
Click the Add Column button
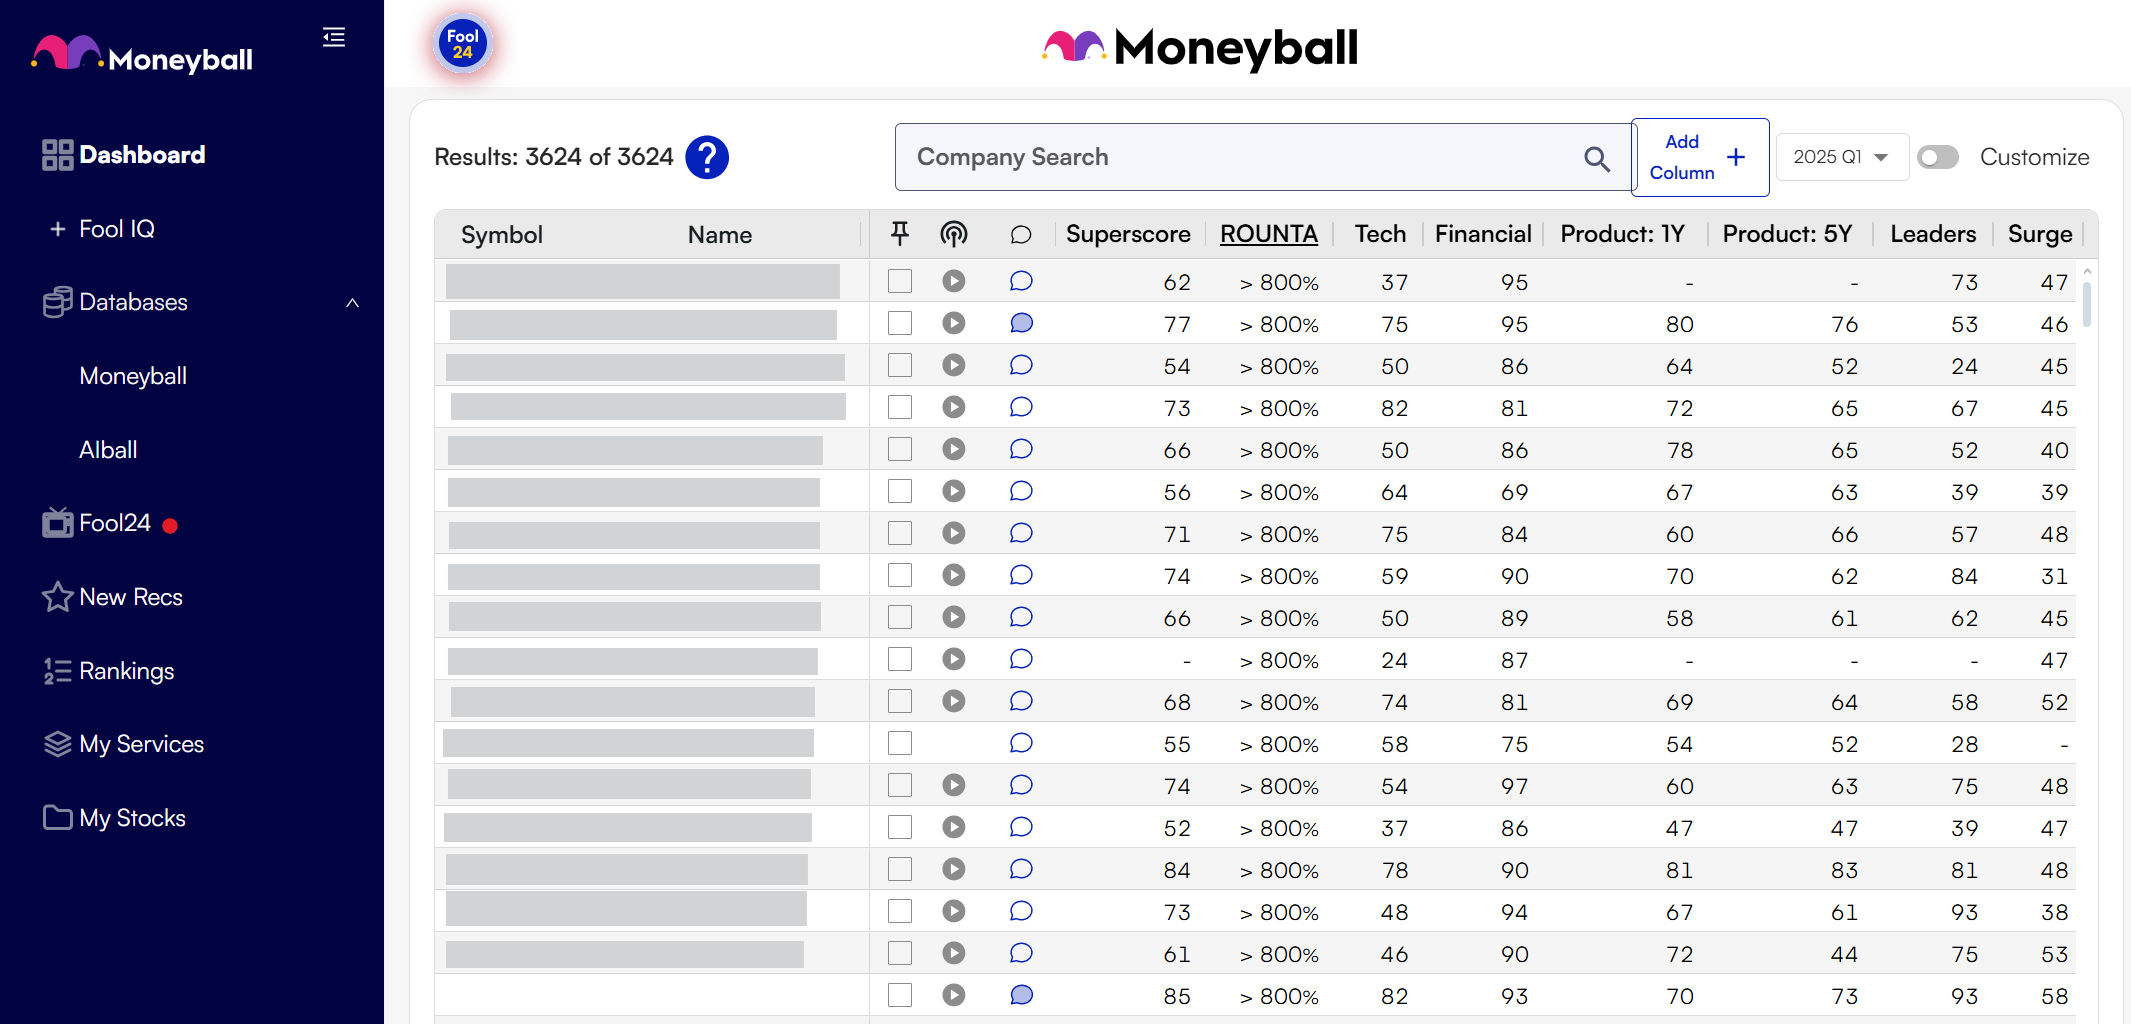pos(1699,157)
